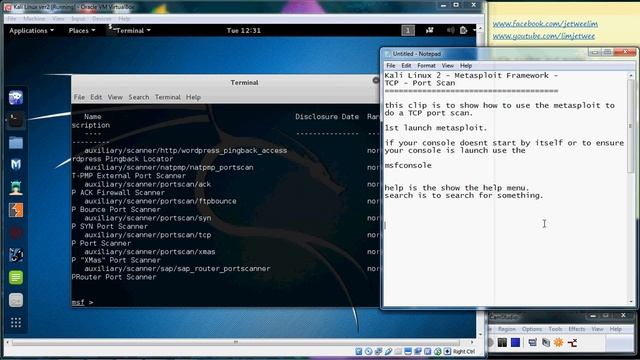640x360 pixels.
Task: Open Format menu in Notepad
Action: 427,66
